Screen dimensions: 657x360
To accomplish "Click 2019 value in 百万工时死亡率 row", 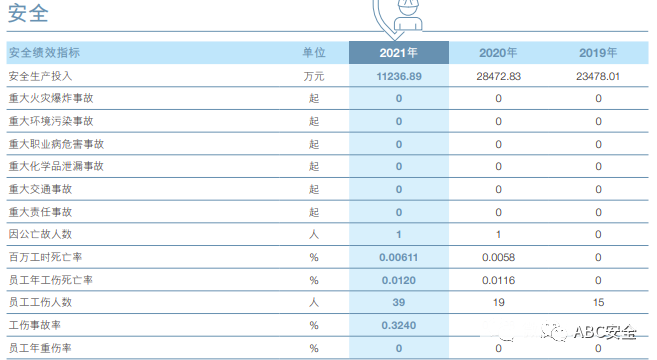I will coord(598,257).
